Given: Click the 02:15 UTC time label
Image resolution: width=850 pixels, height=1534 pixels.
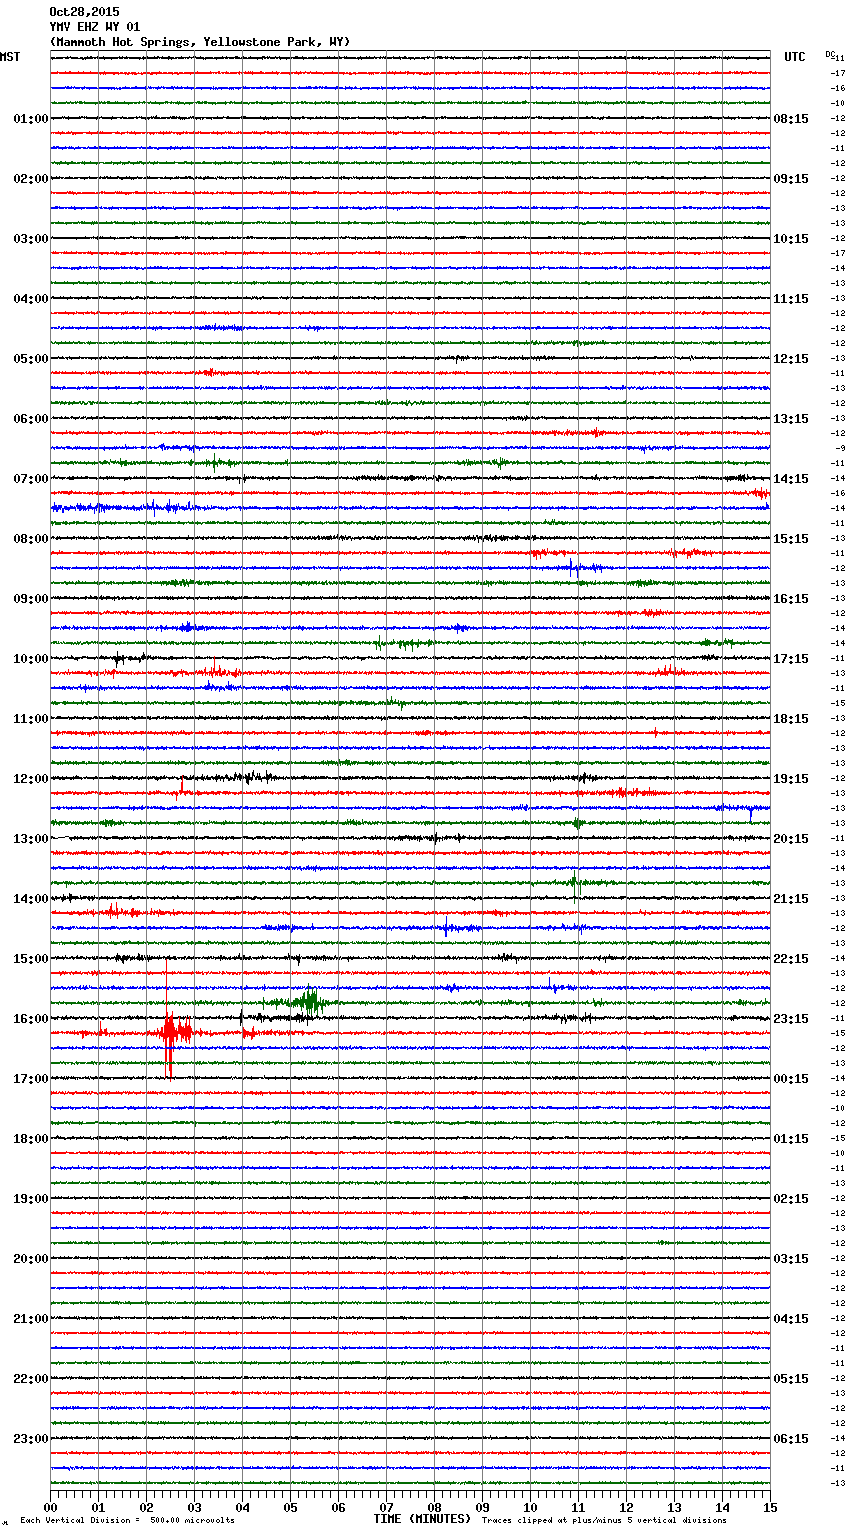Looking at the screenshot, I should (x=791, y=1199).
